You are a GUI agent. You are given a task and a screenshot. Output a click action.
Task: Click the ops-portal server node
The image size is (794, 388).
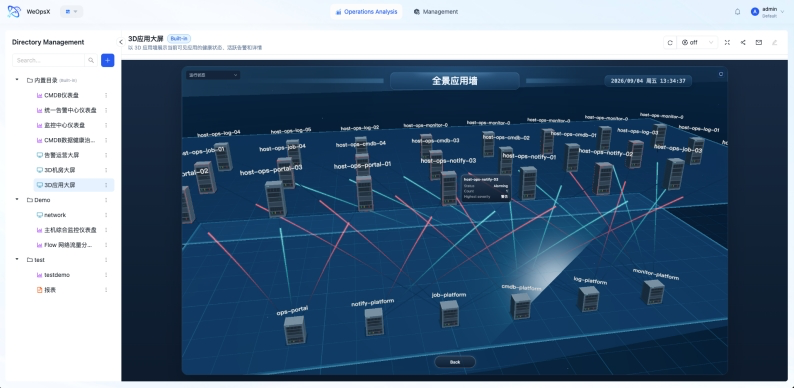click(x=294, y=329)
